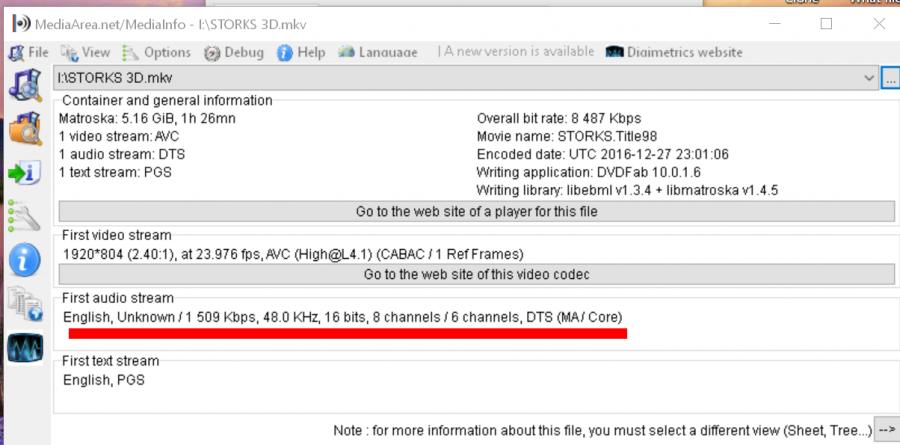Viewport: 900px width, 445px height.
Task: Open the Digimetrics website link
Action: pyautogui.click(x=674, y=52)
